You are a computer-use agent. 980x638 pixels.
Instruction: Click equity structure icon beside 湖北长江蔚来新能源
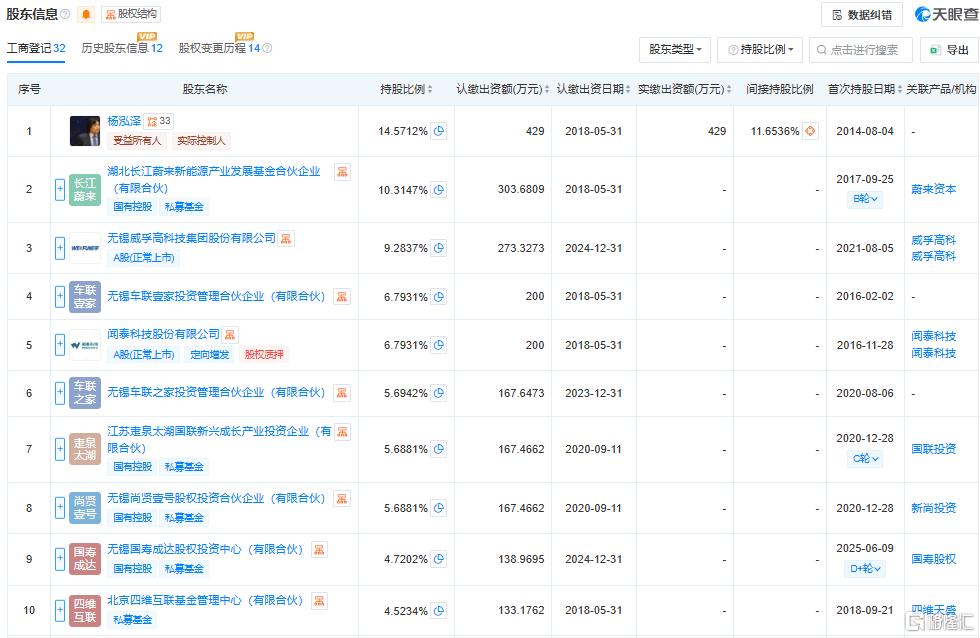(342, 172)
